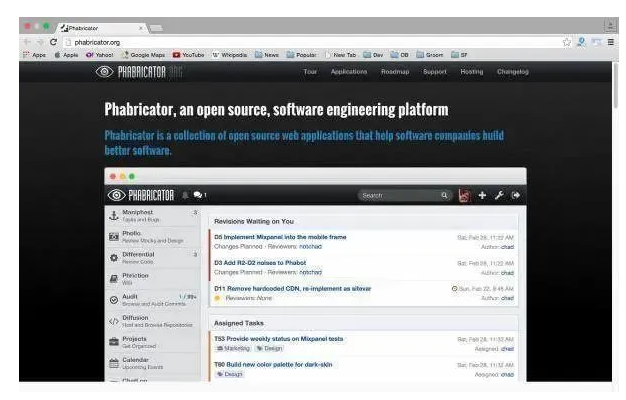Click the phabricator.org address bar

pyautogui.click(x=311, y=42)
